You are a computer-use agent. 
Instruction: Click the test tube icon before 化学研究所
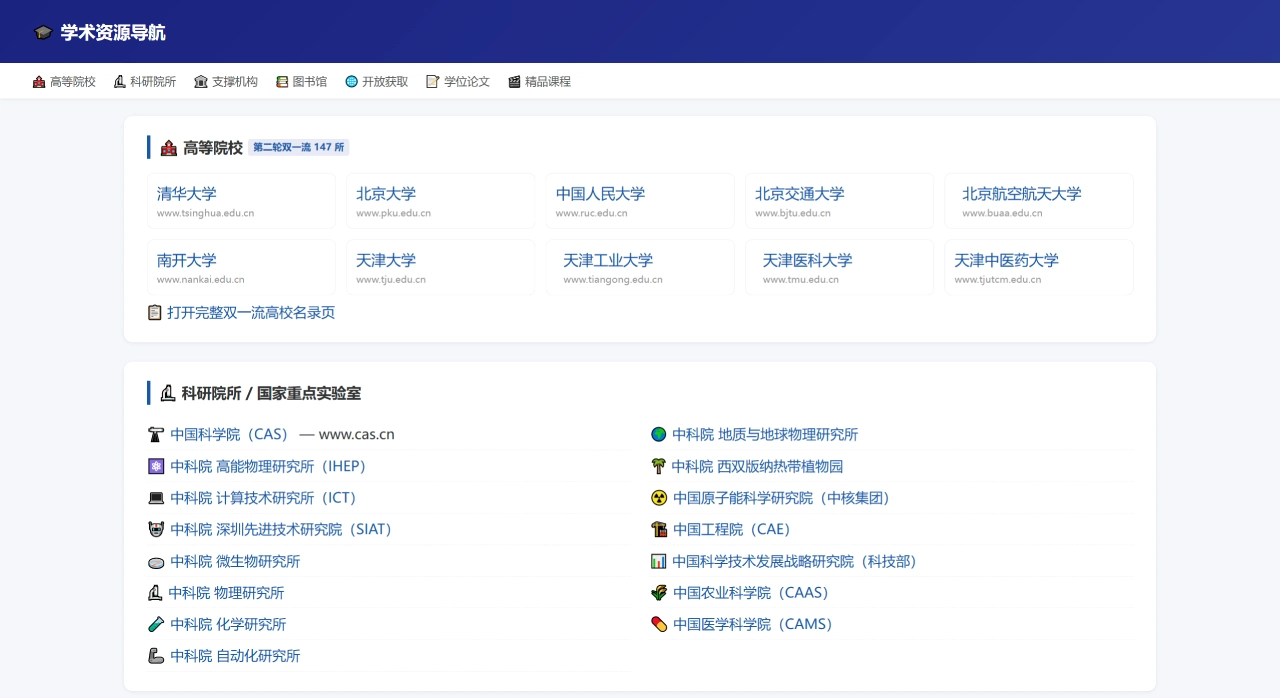(155, 624)
